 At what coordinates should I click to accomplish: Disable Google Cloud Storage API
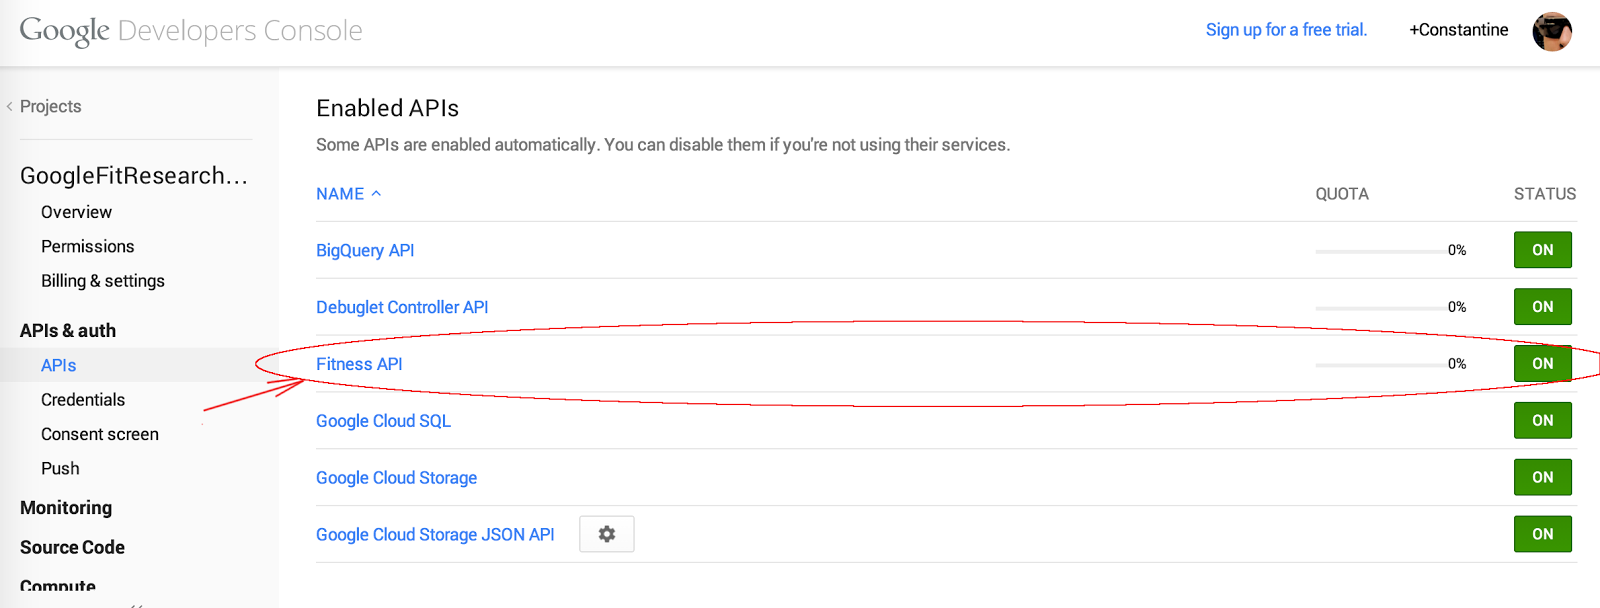(1542, 477)
